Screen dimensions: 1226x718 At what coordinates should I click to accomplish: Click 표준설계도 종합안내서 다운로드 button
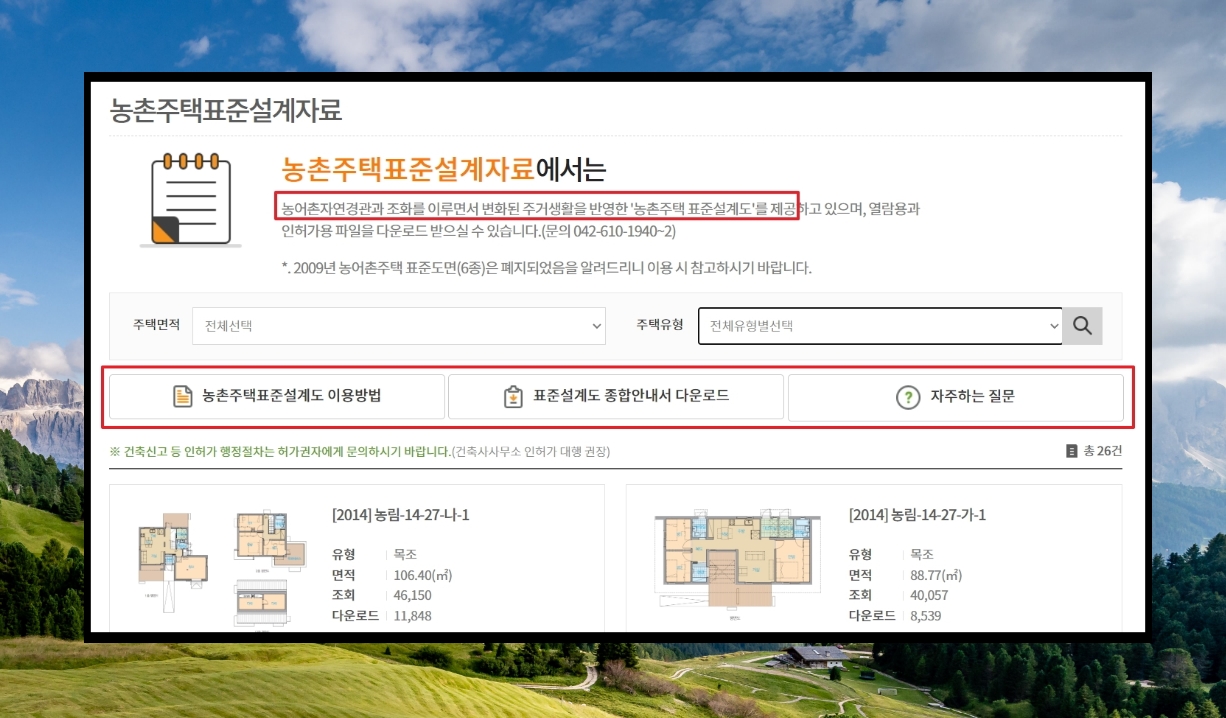616,396
